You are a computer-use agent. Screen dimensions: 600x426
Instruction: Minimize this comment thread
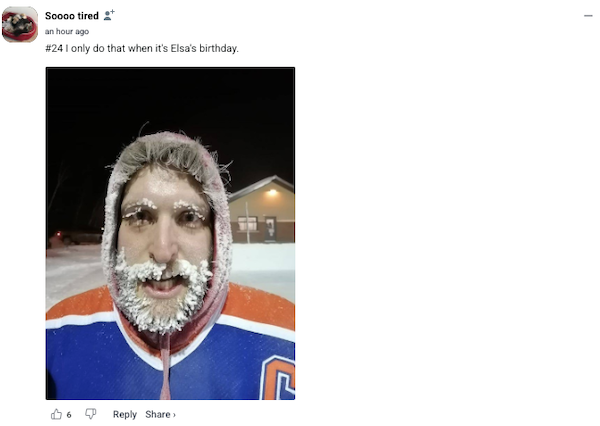point(588,16)
